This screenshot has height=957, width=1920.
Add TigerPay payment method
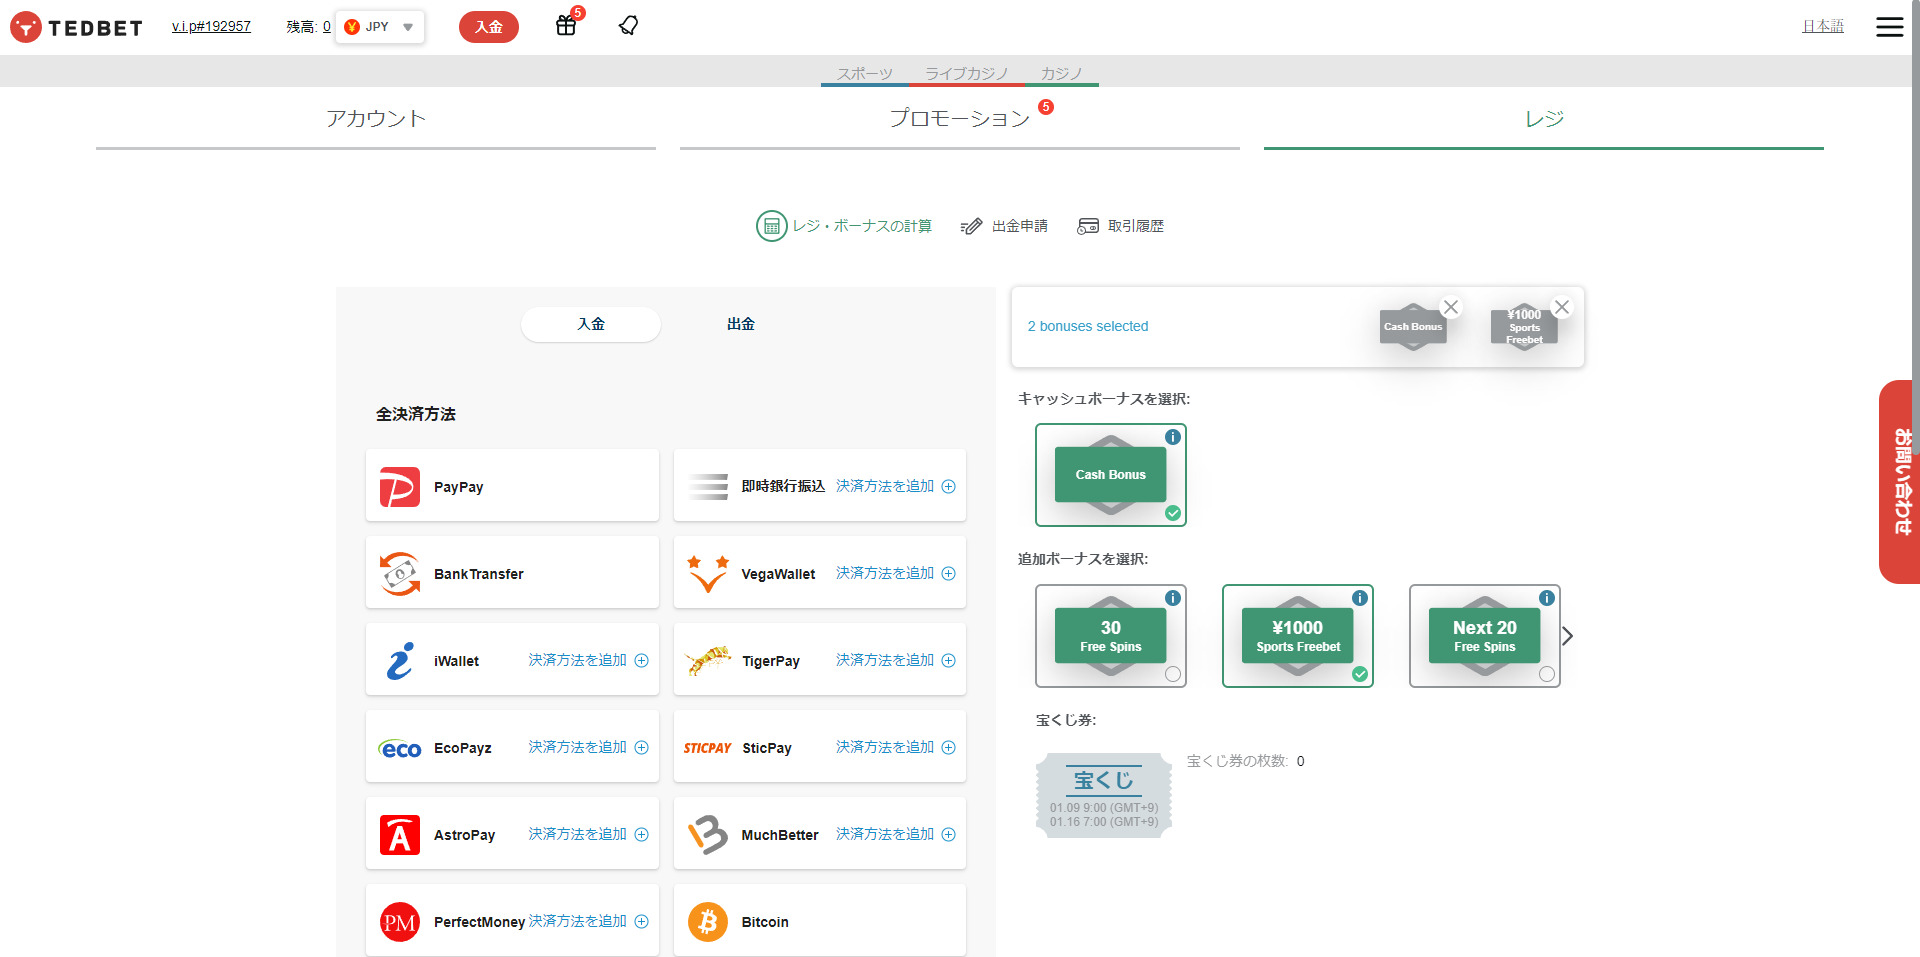point(896,660)
